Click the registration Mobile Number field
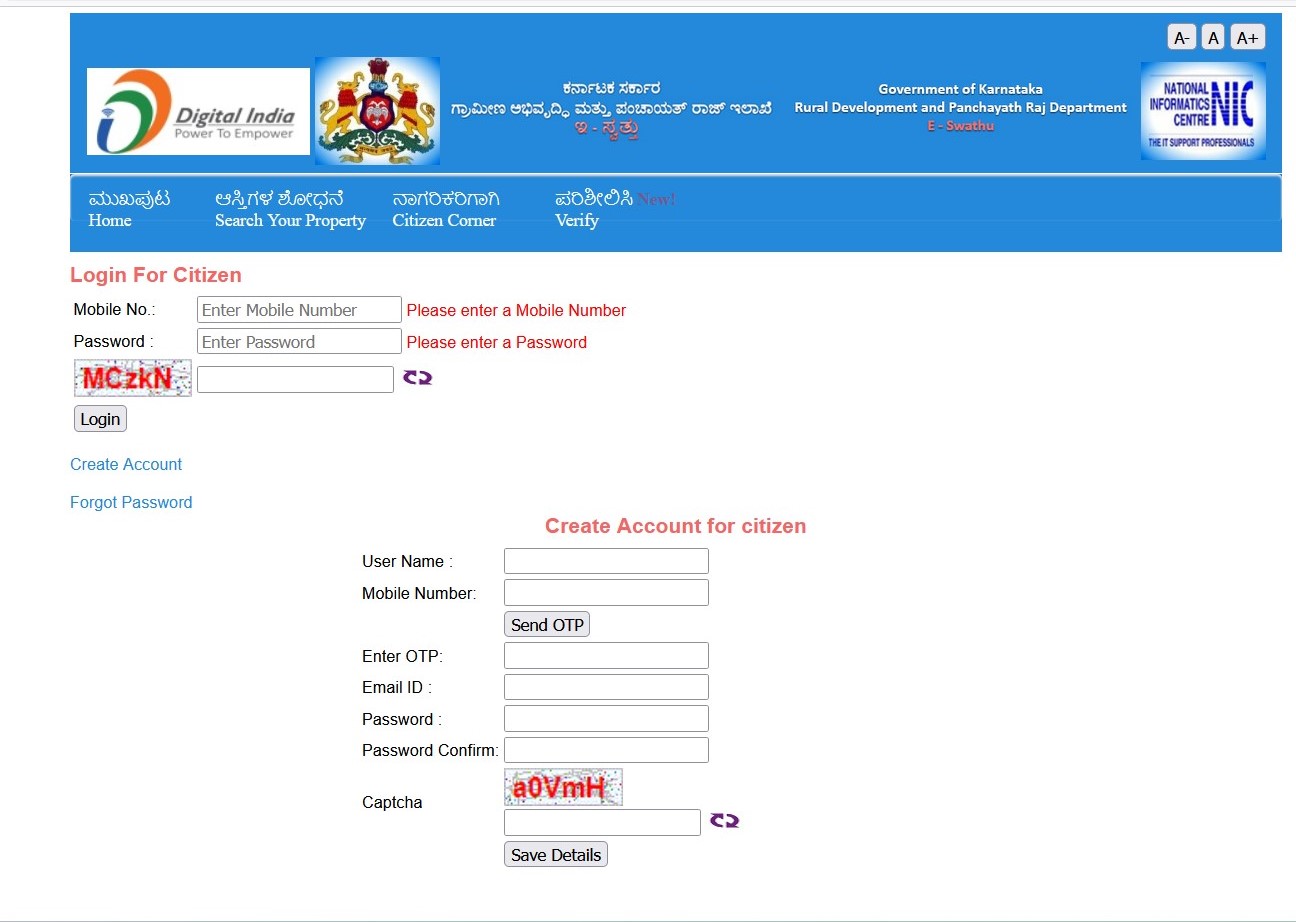Viewport: 1296px width, 922px height. pyautogui.click(x=606, y=593)
